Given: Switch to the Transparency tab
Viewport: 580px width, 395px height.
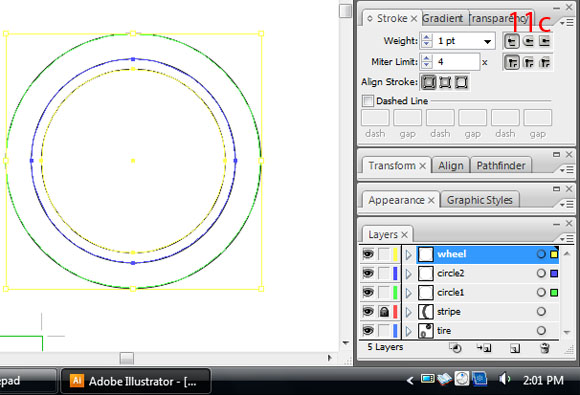Looking at the screenshot, I should [498, 18].
